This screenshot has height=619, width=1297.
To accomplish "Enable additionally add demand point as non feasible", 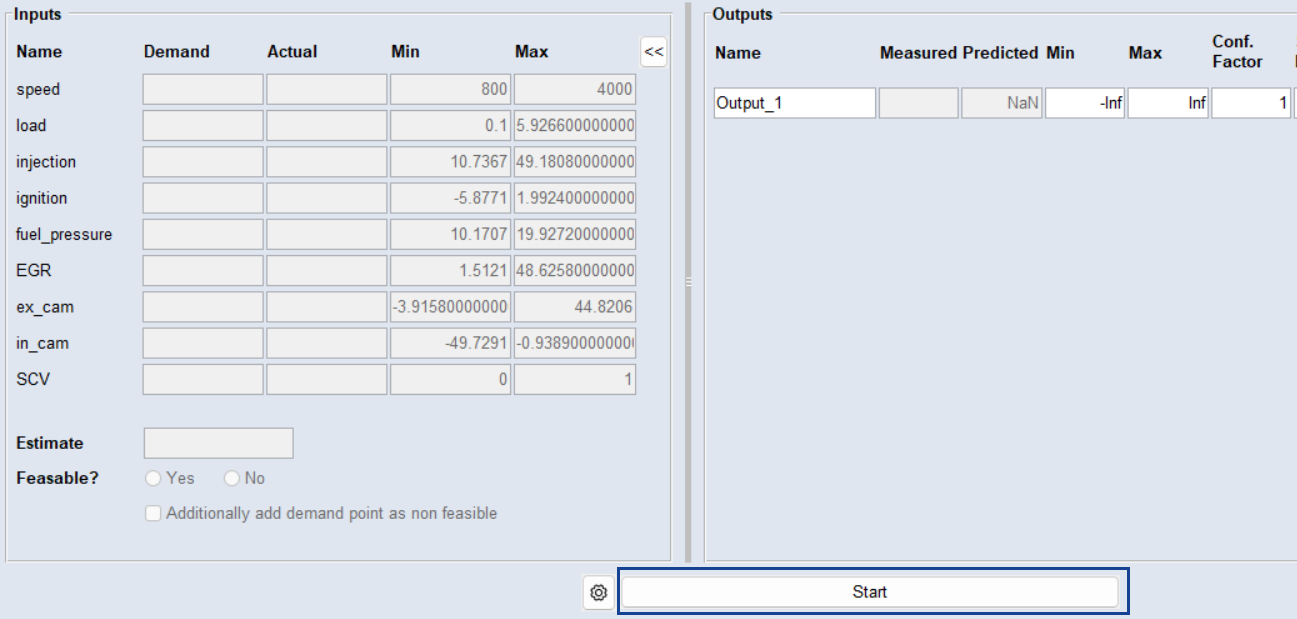I will pyautogui.click(x=153, y=514).
